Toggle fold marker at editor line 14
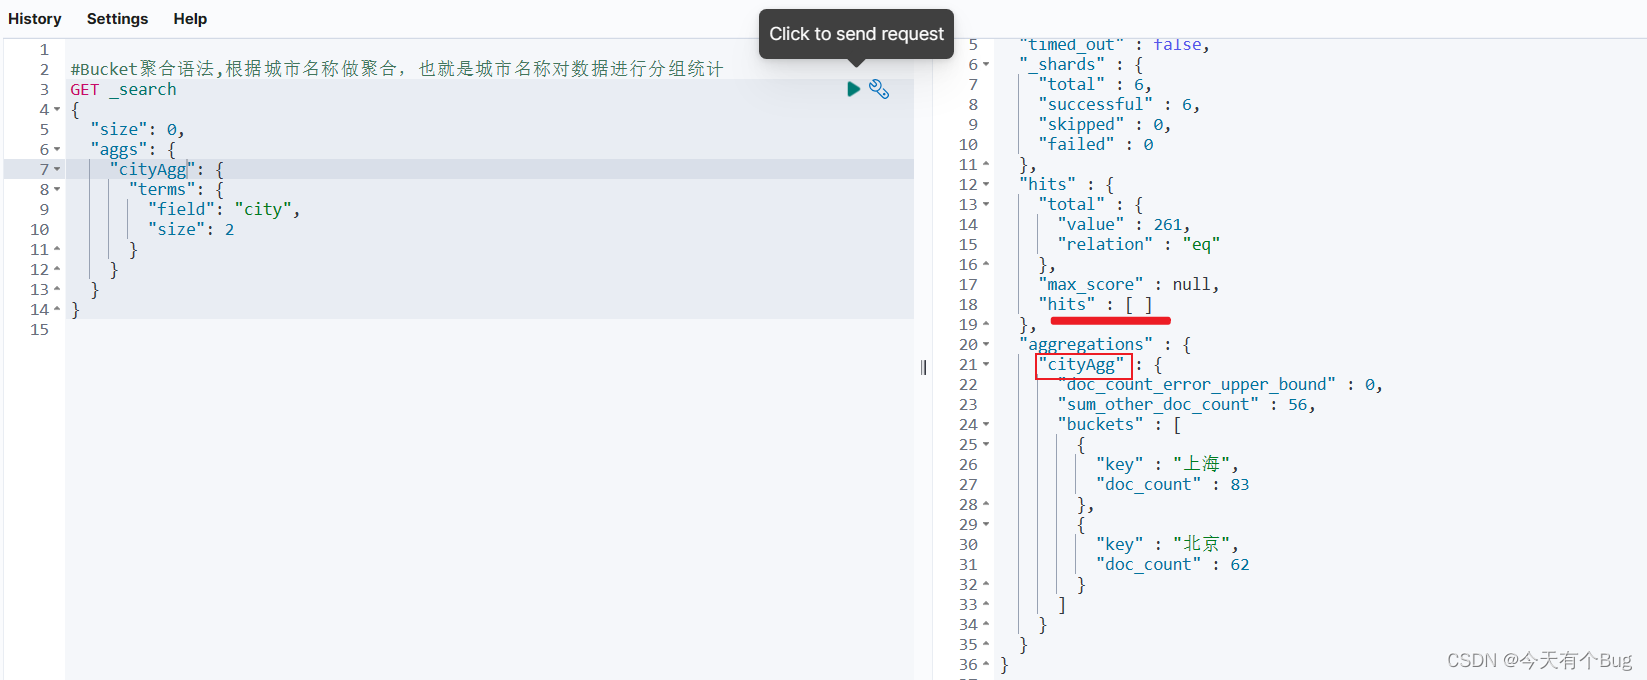Image resolution: width=1647 pixels, height=680 pixels. 57,309
